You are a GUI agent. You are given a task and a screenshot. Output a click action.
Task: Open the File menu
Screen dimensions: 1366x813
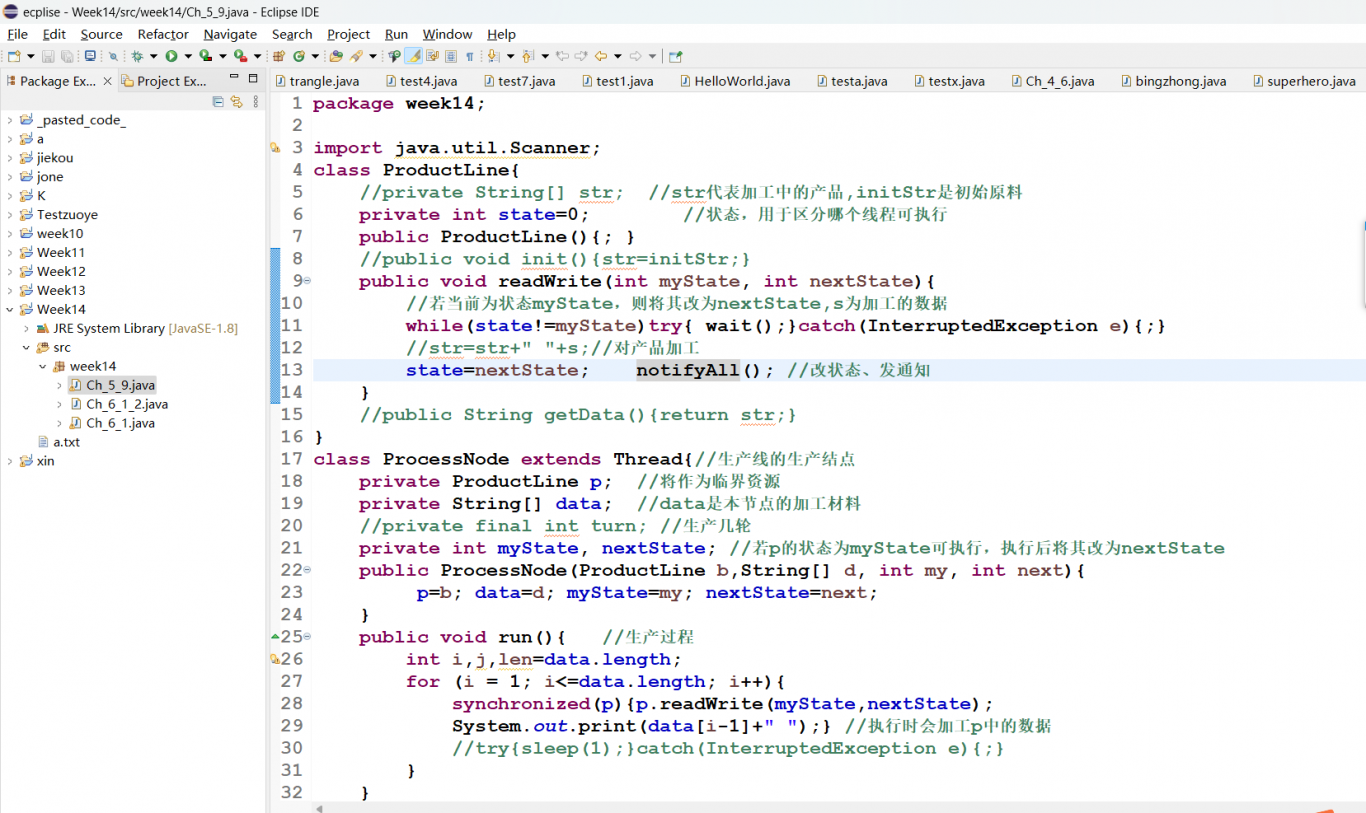click(x=17, y=34)
